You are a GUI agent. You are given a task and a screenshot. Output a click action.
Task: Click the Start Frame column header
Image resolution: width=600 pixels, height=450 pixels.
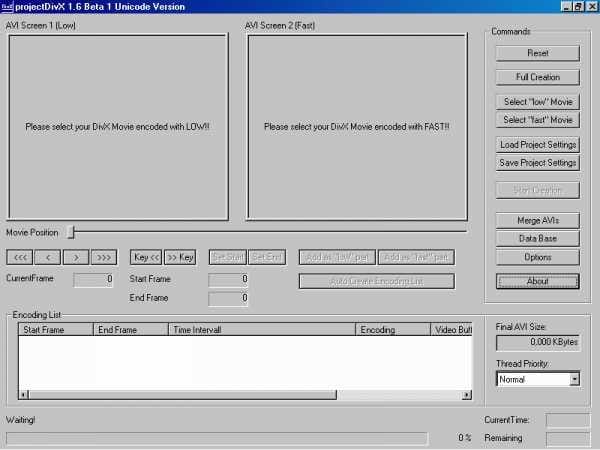55,329
